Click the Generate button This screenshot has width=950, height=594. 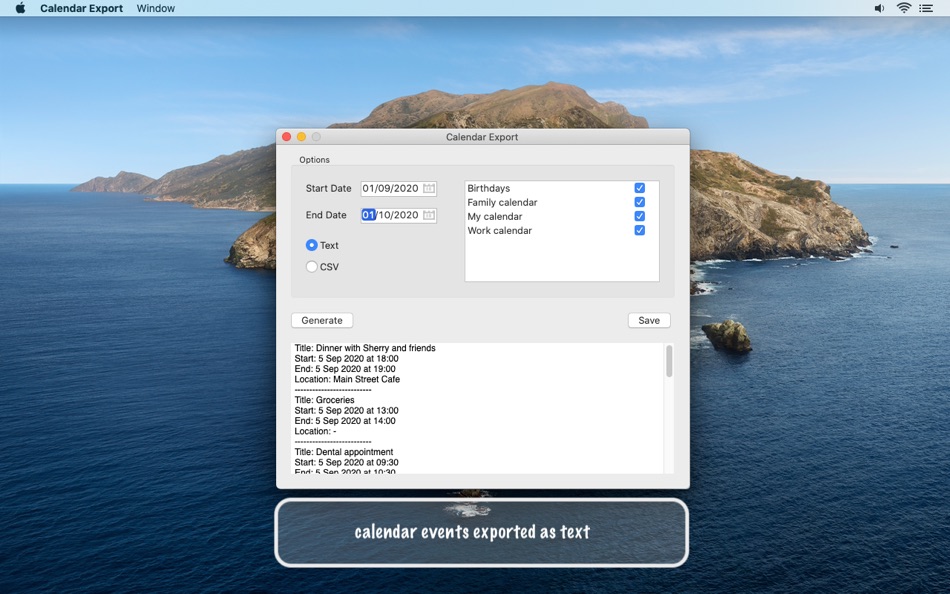click(x=322, y=320)
